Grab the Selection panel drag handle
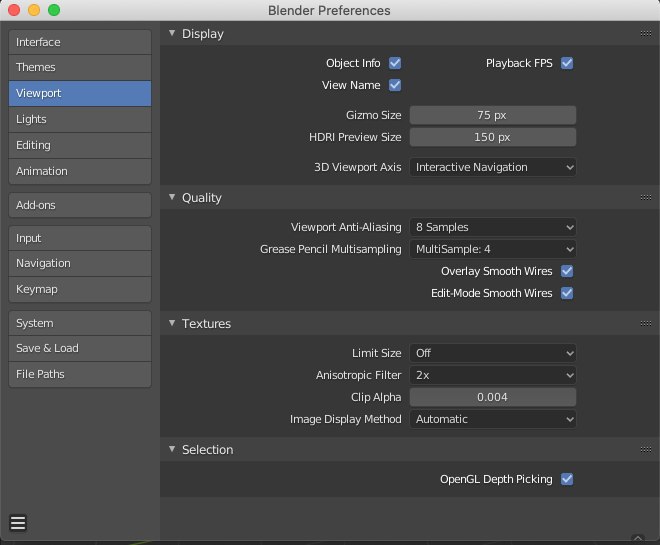The width and height of the screenshot is (660, 545). [x=646, y=449]
